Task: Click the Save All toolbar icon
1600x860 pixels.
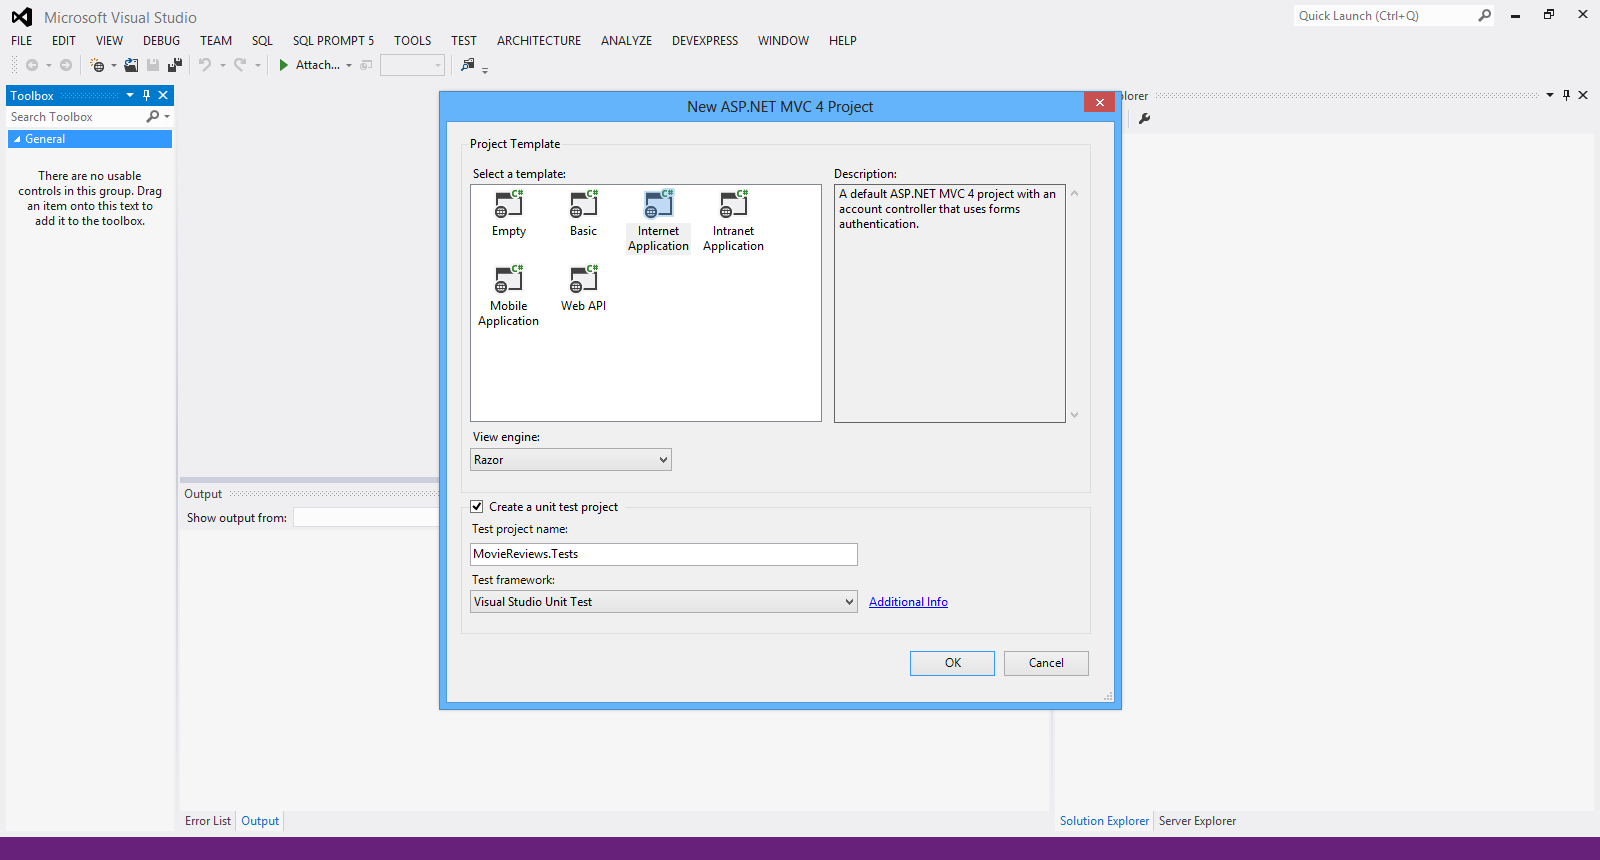Action: coord(175,65)
